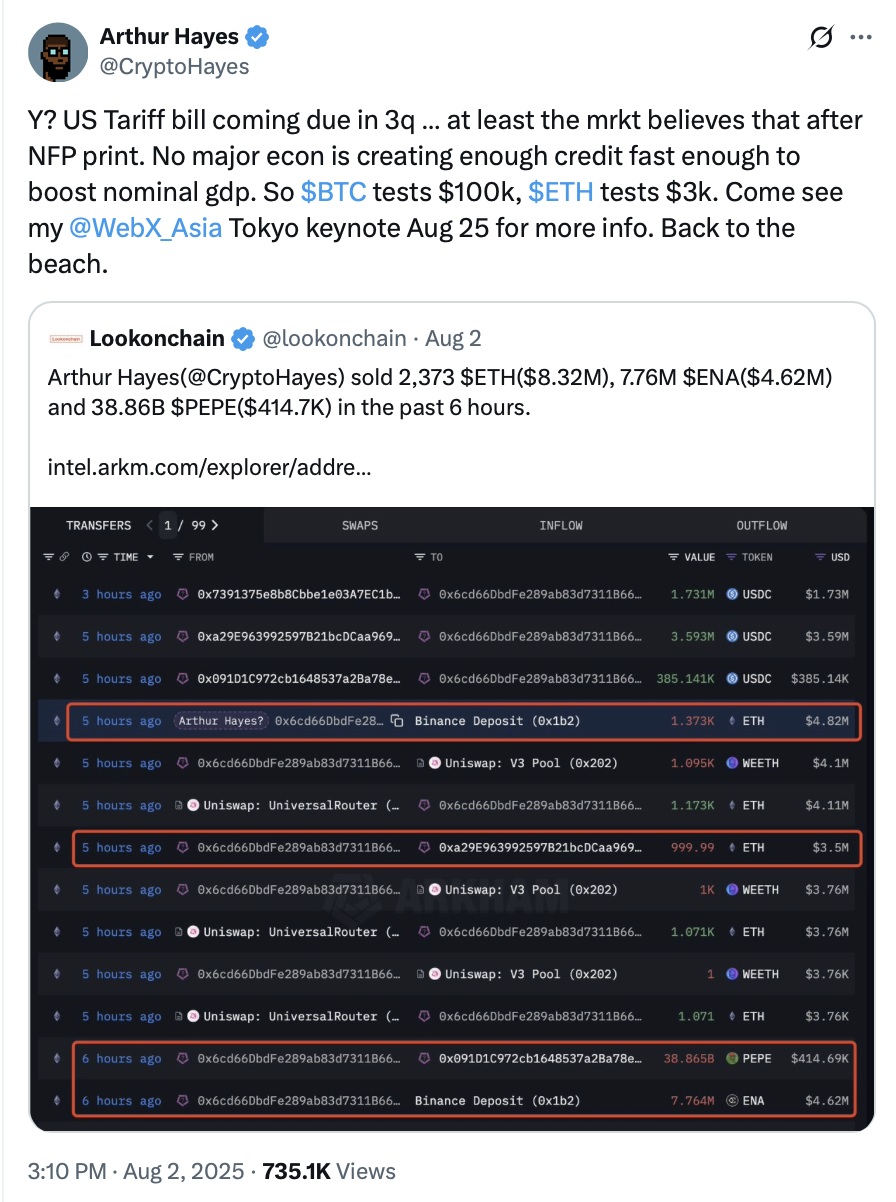Screen dimensions: 896x1202
Task: Expand the TIME sort dropdown arrow
Action: tap(150, 557)
